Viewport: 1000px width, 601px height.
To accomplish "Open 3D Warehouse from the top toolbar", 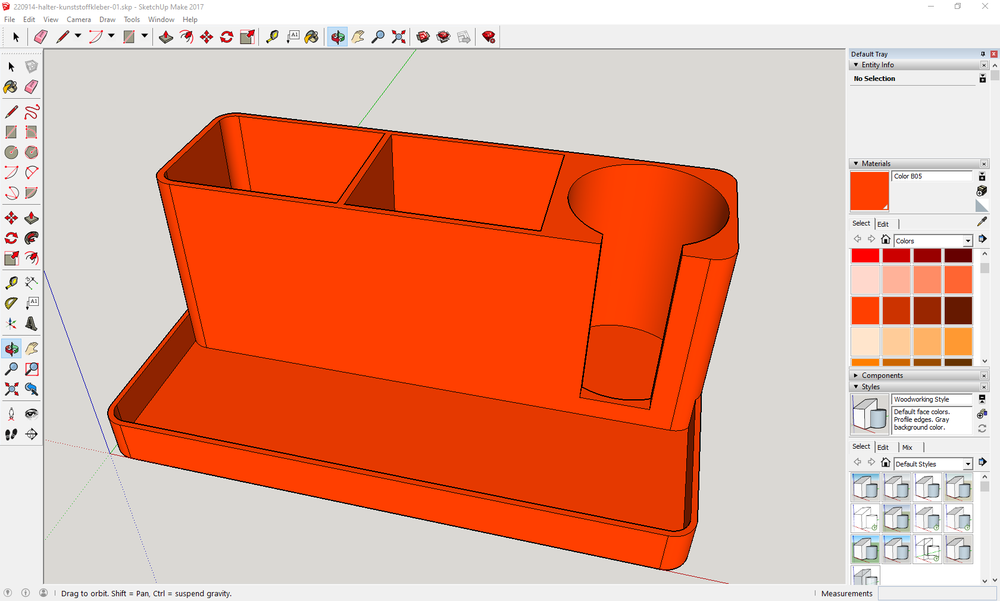I will point(423,37).
